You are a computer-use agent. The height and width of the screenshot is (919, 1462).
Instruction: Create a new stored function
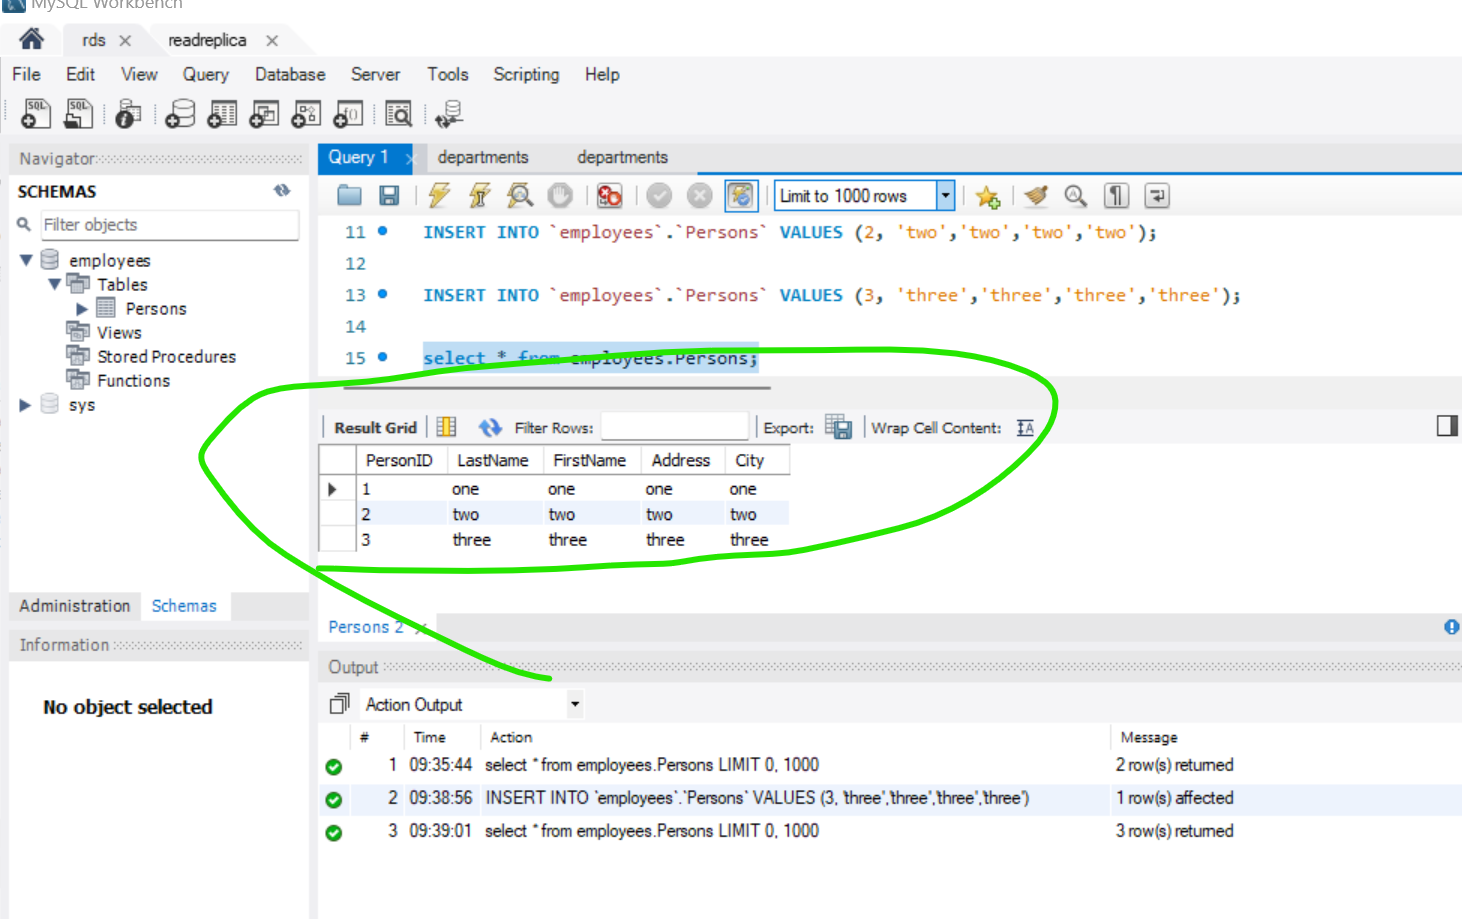[x=347, y=113]
